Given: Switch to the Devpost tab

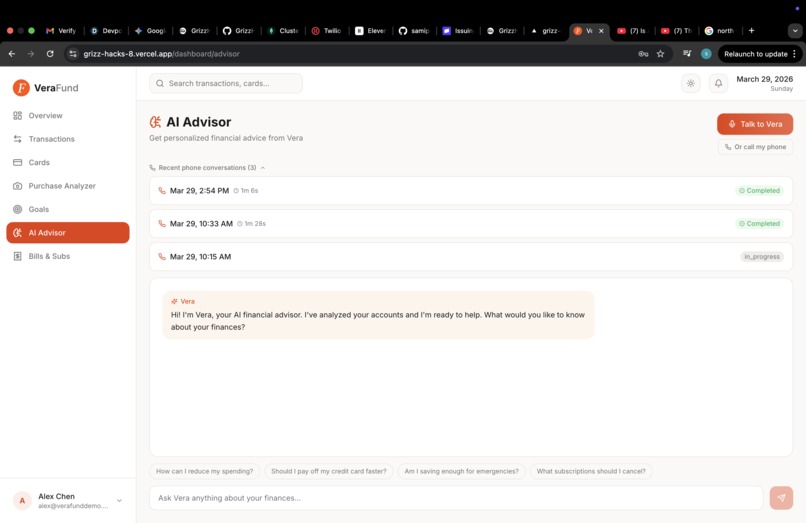Looking at the screenshot, I should click(105, 31).
